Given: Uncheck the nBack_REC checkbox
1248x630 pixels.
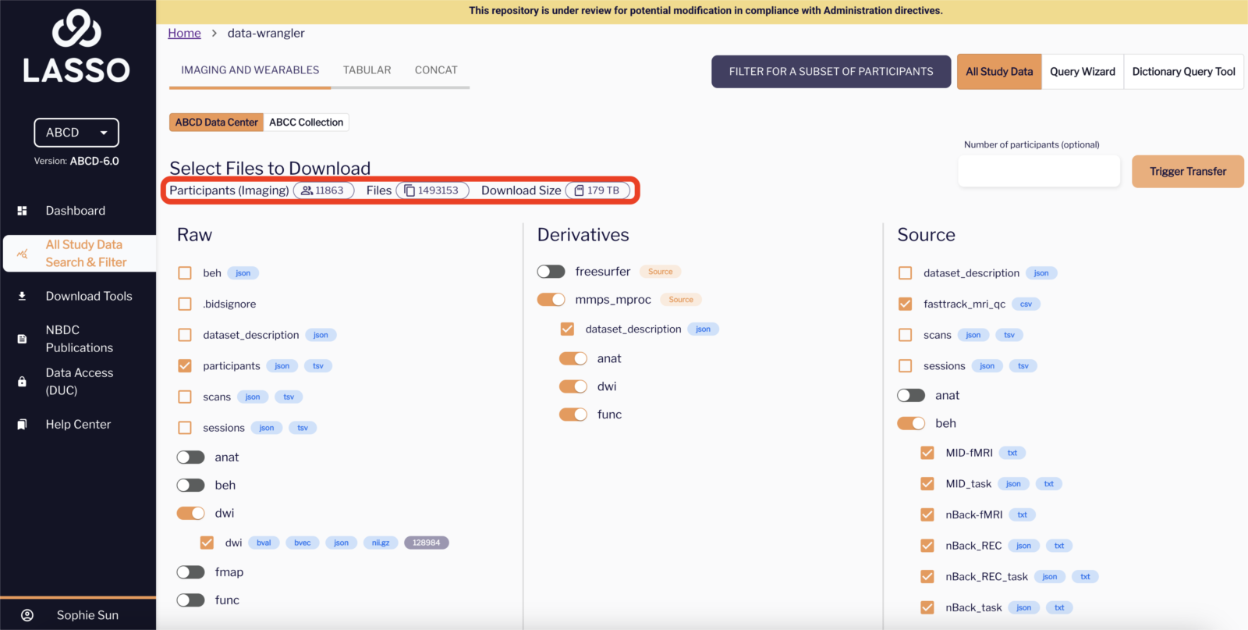Looking at the screenshot, I should click(x=927, y=546).
